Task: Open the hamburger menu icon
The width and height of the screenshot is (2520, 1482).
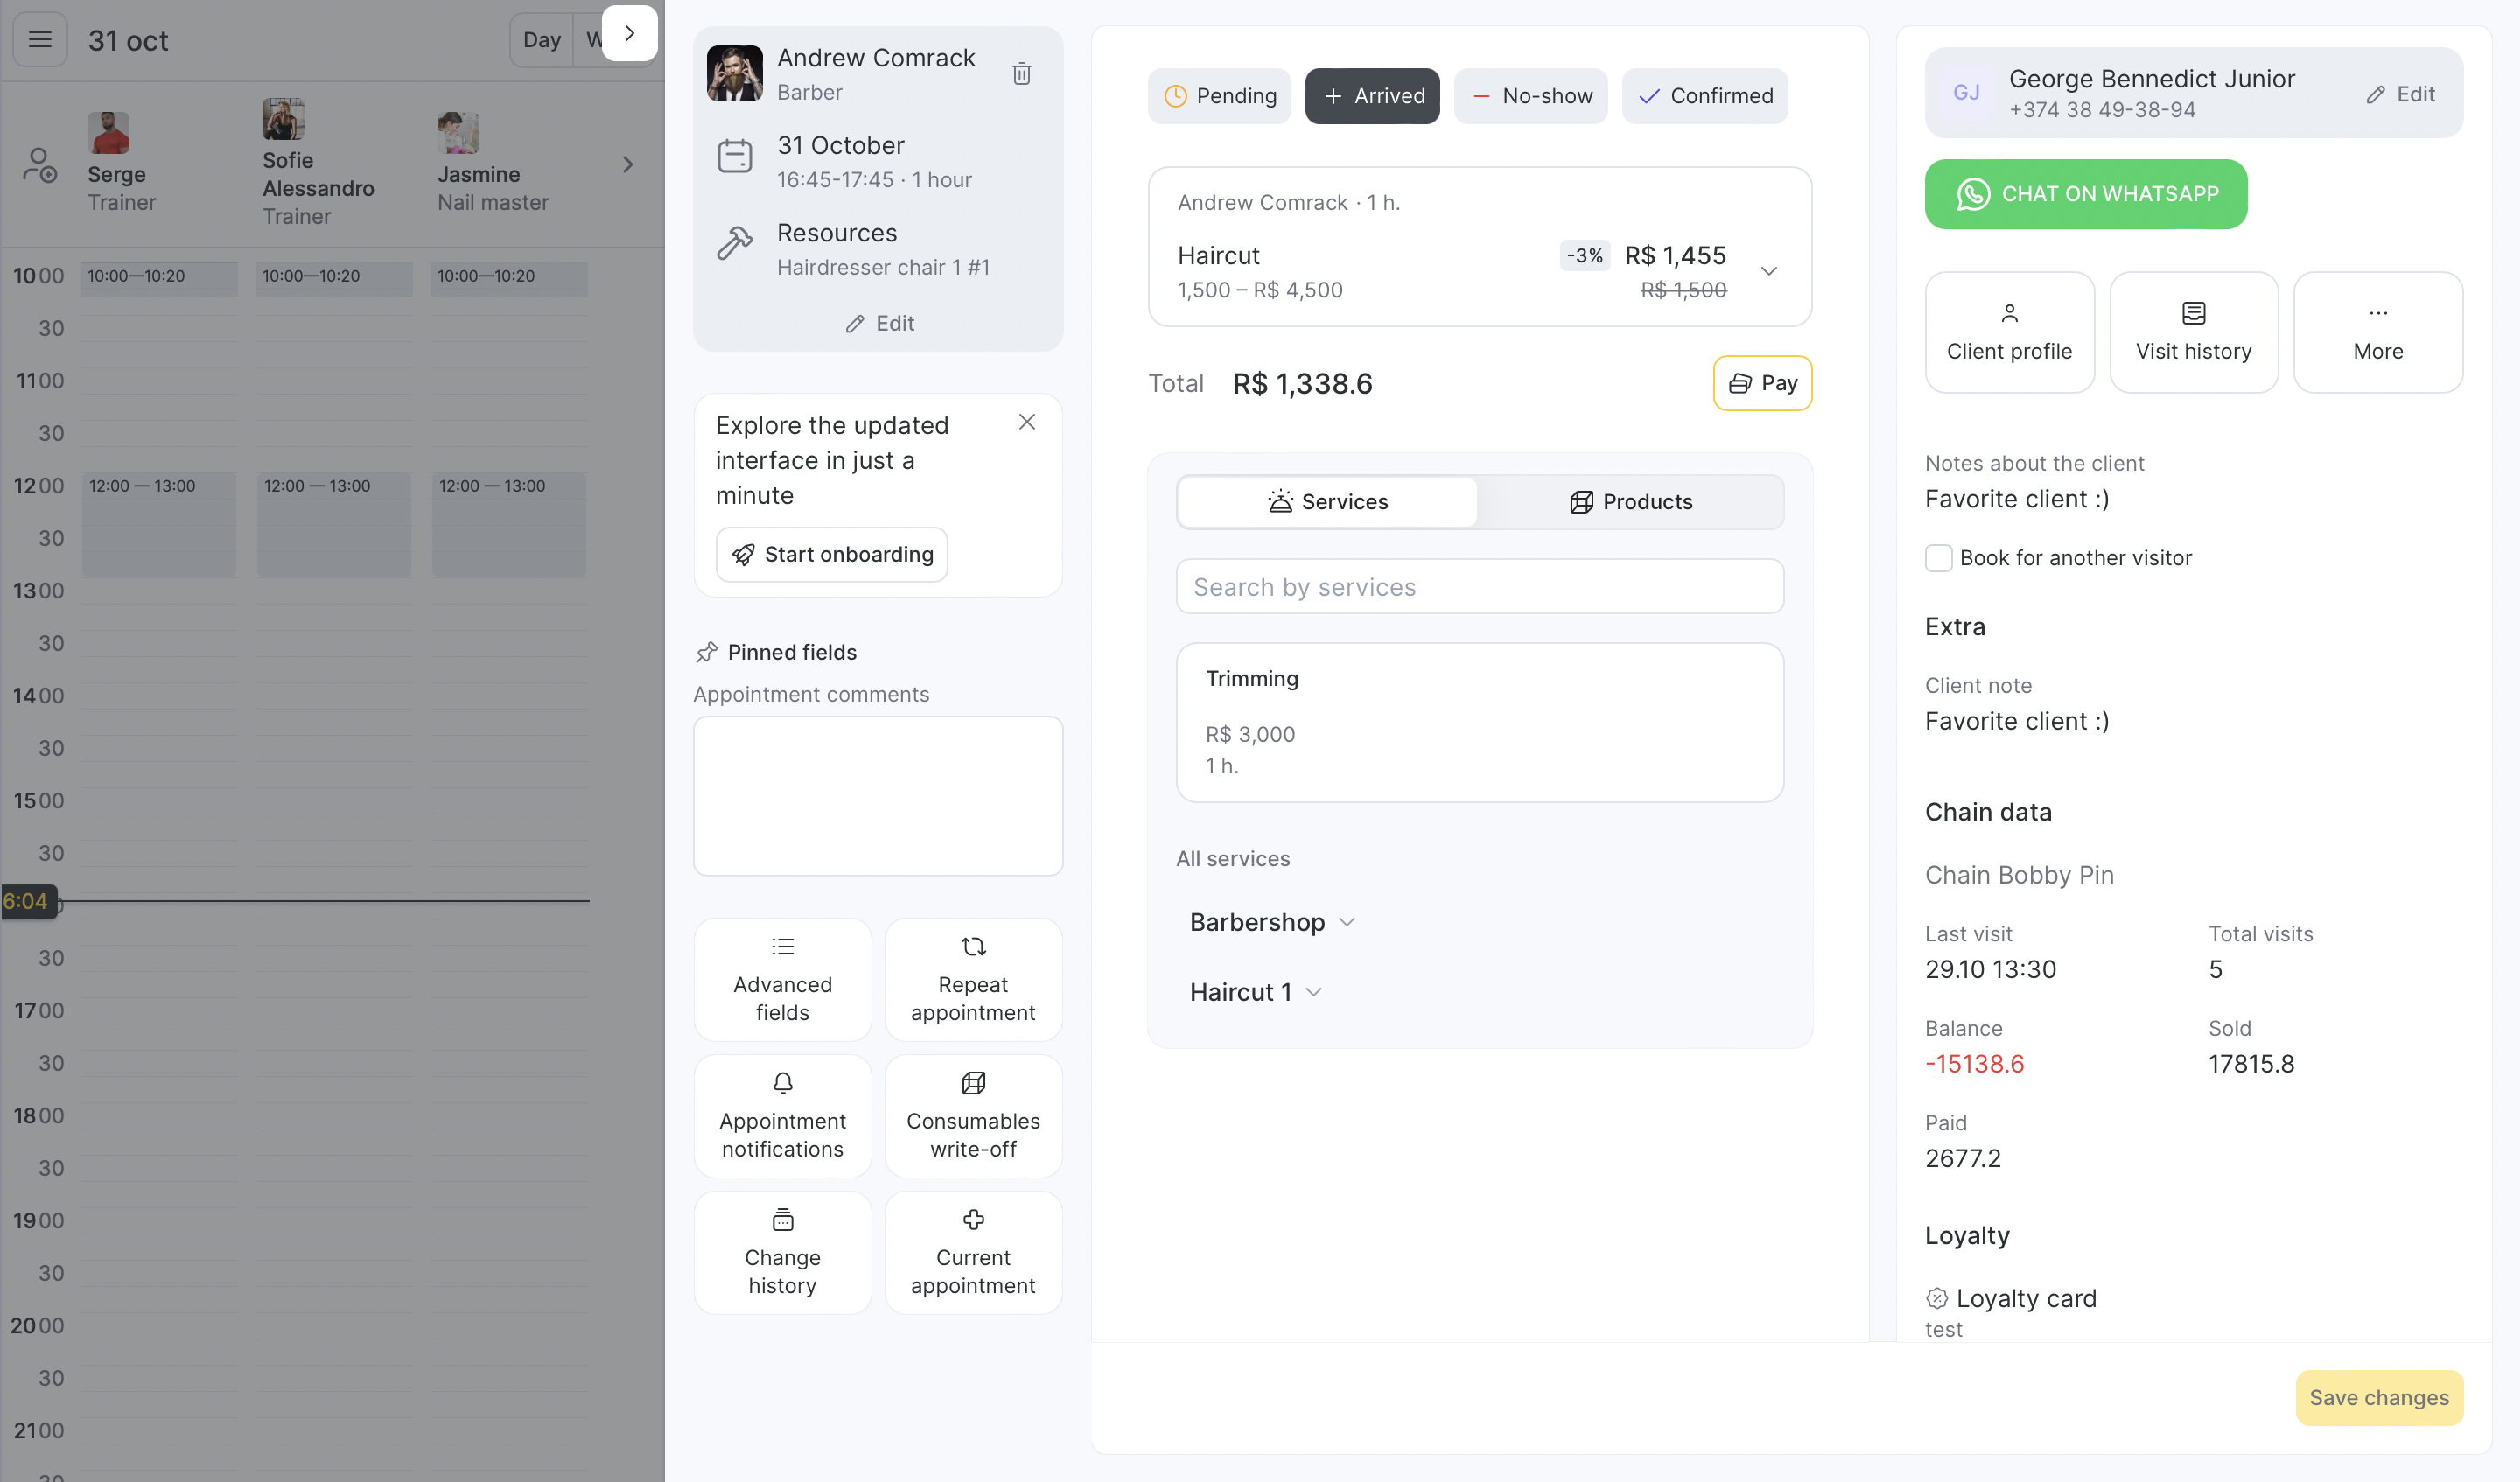Action: [x=40, y=40]
